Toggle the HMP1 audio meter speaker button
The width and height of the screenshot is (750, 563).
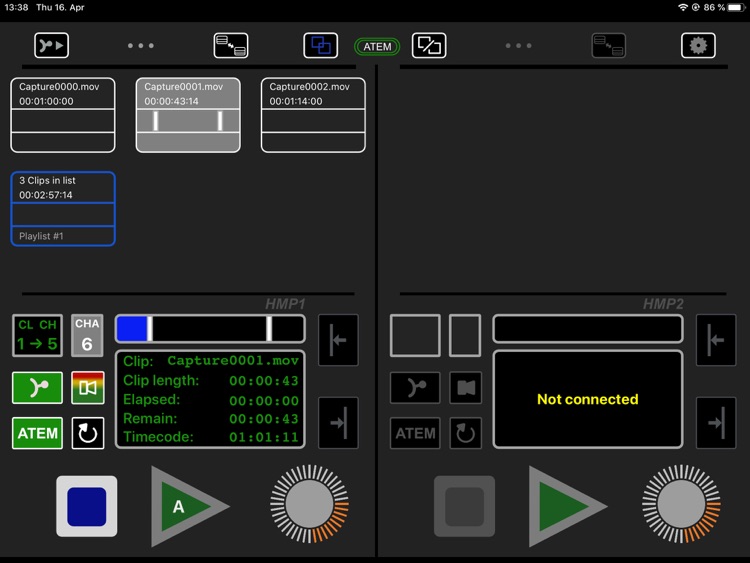pyautogui.click(x=88, y=387)
